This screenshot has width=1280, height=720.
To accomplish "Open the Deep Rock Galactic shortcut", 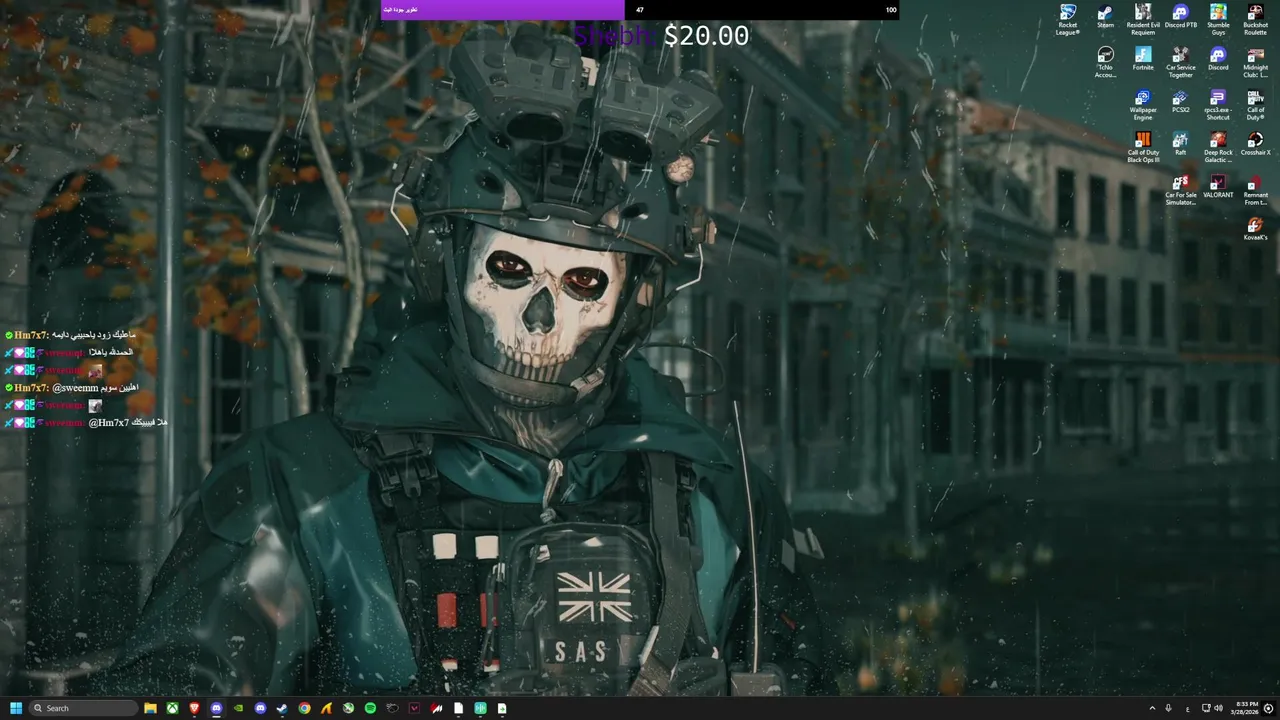I will 1218,148.
